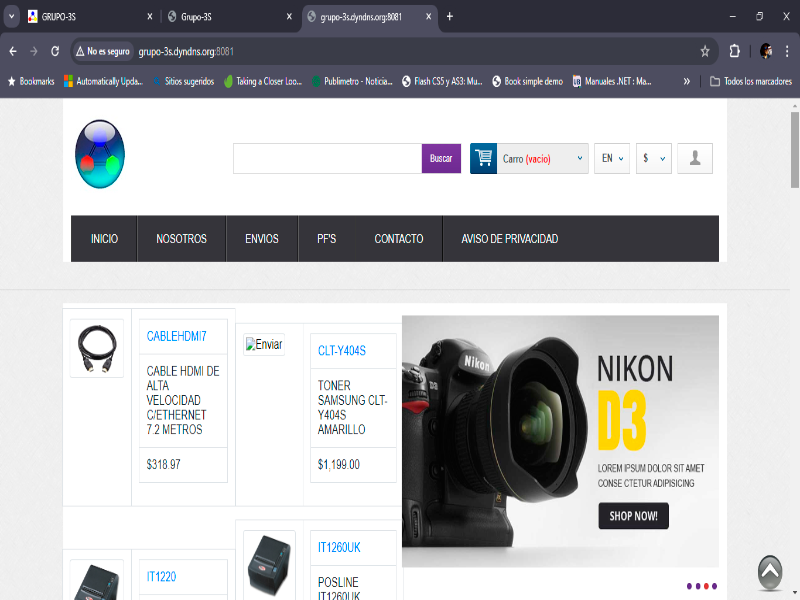Click the IT1260UK printer thumbnail
800x600 pixels.
[x=269, y=565]
